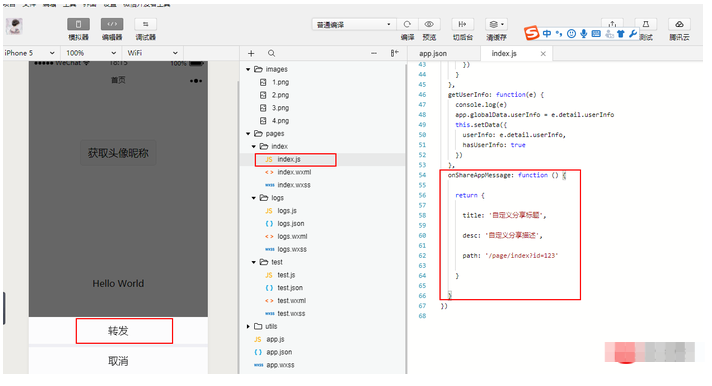Screen dimensions: 712x386
Task: Open the 100% zoom dropdown
Action: [x=91, y=53]
